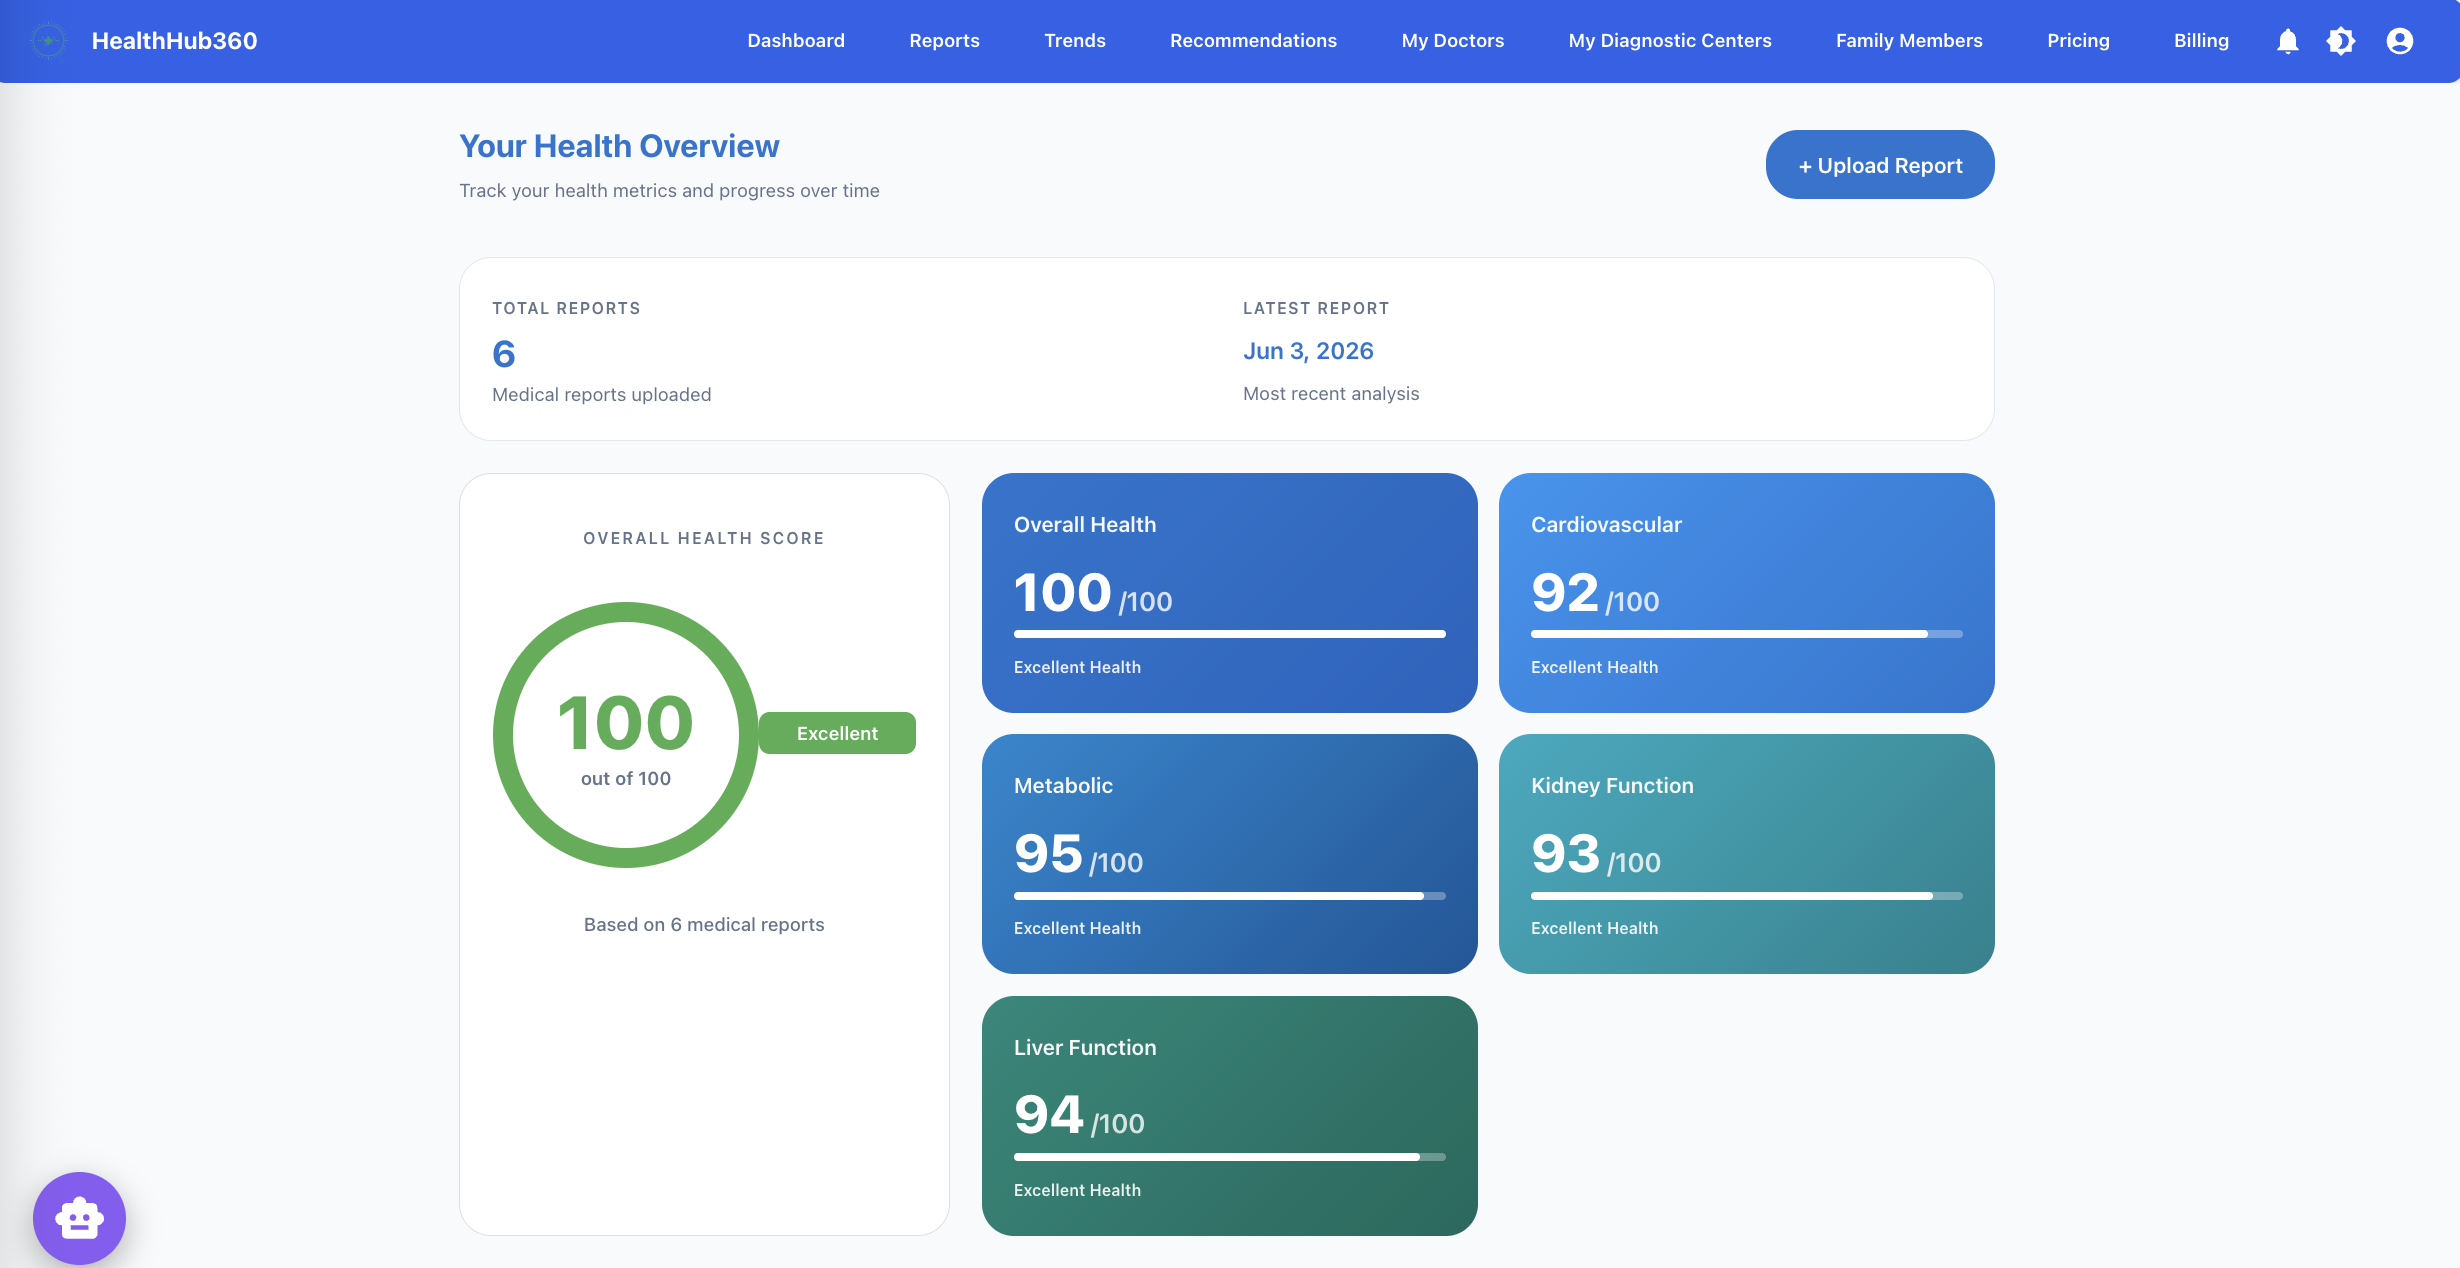
Task: Open the user account profile icon
Action: [2399, 41]
